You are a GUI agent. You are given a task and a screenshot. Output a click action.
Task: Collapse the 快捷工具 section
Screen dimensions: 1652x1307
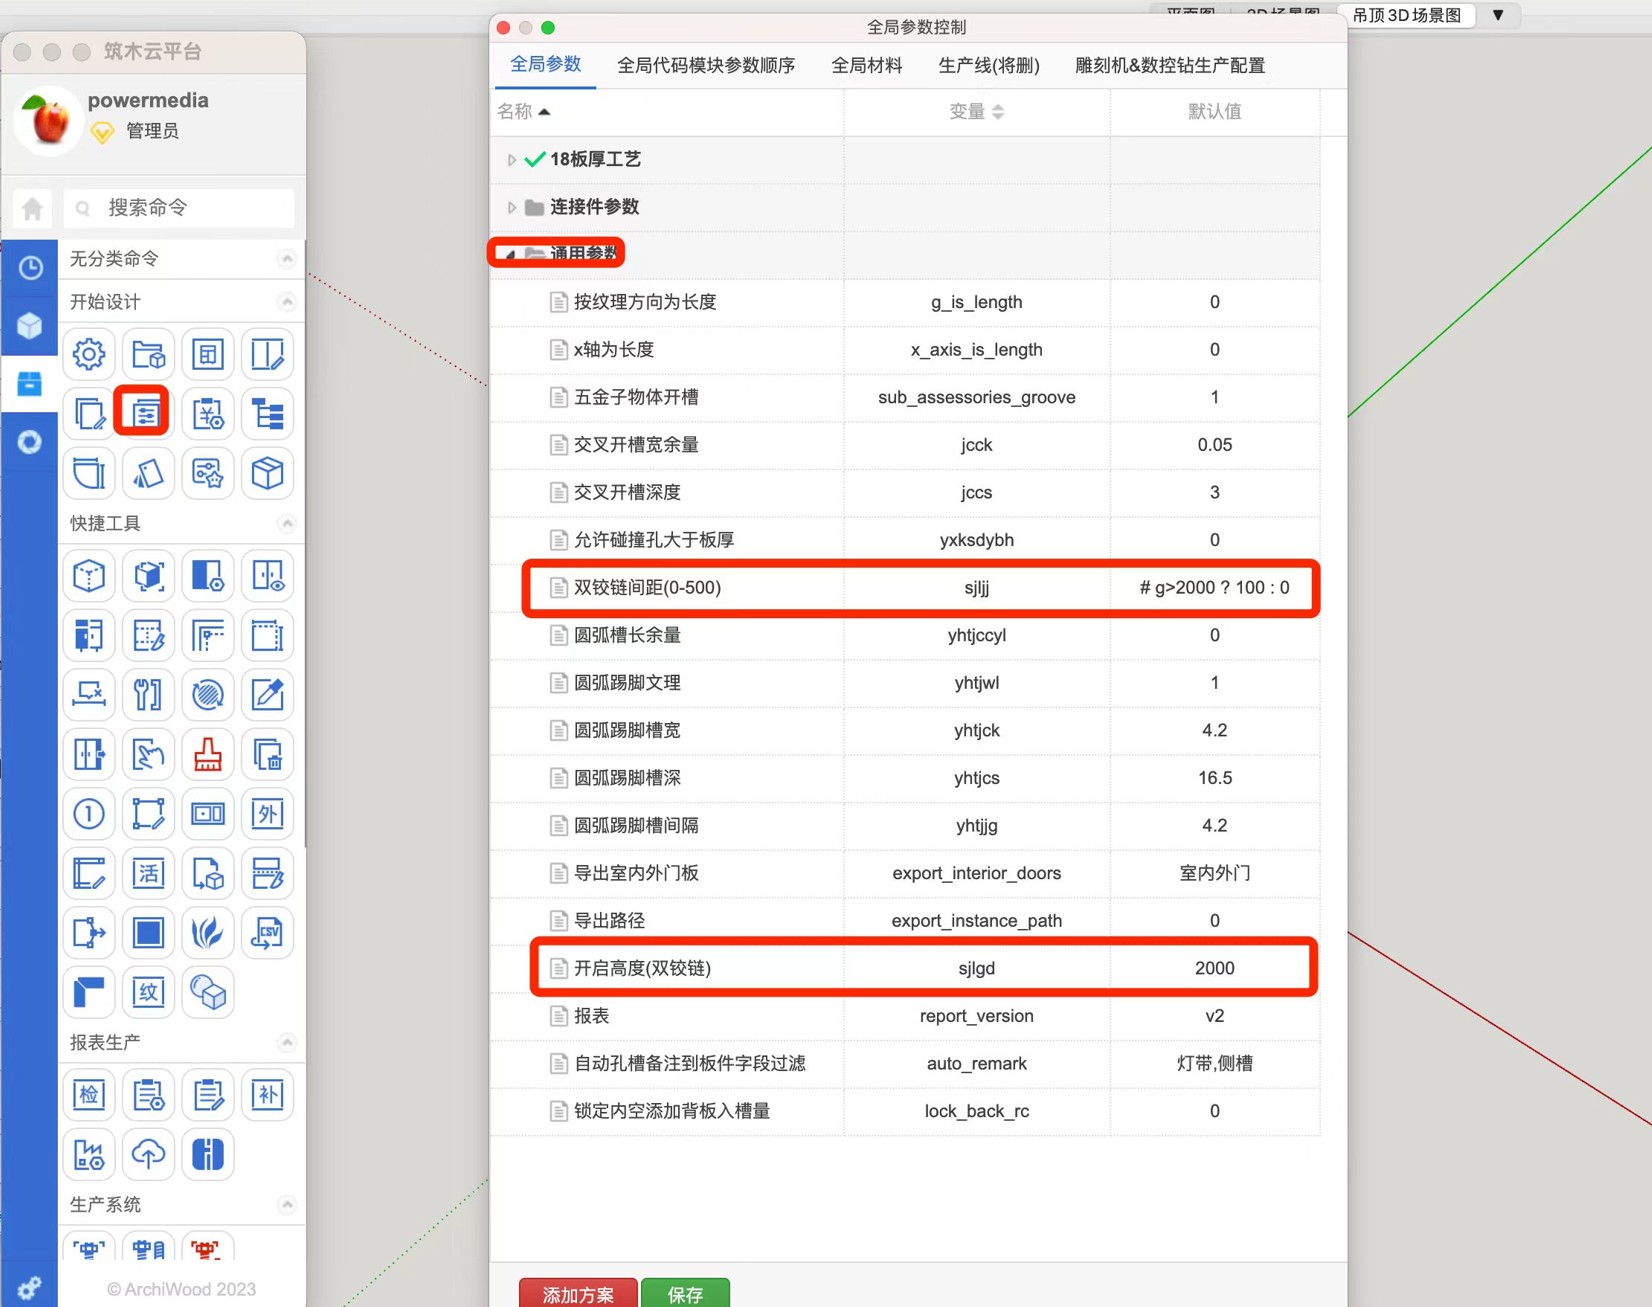[x=287, y=524]
